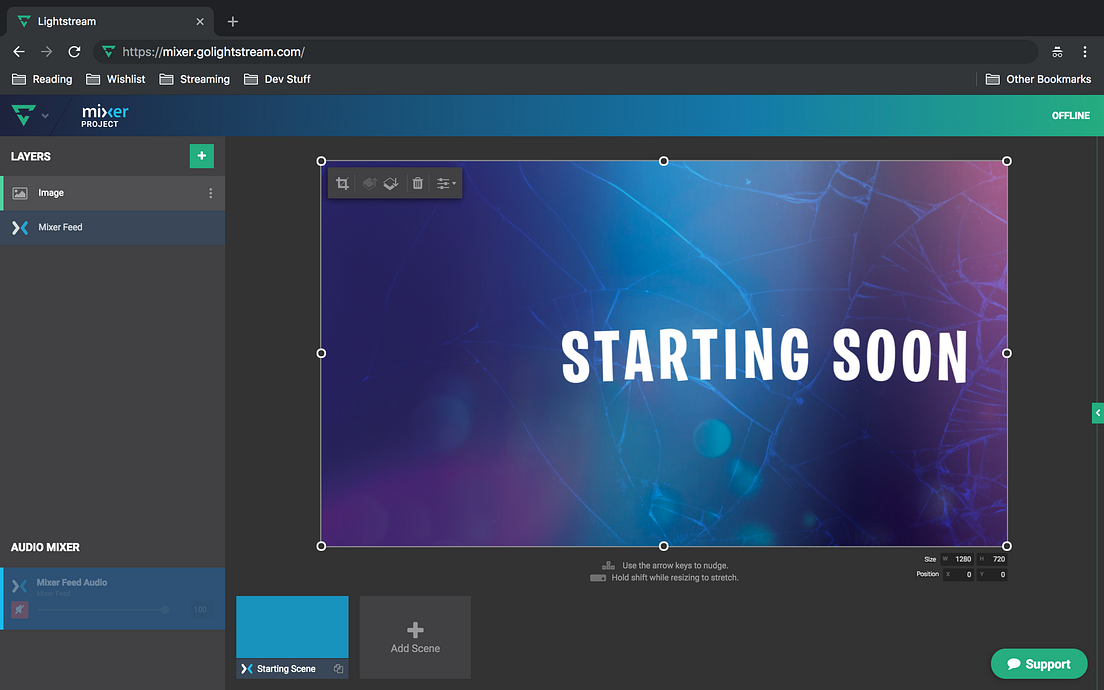Viewport: 1104px width, 690px height.
Task: Open the Streaming bookmarks folder
Action: (x=195, y=78)
